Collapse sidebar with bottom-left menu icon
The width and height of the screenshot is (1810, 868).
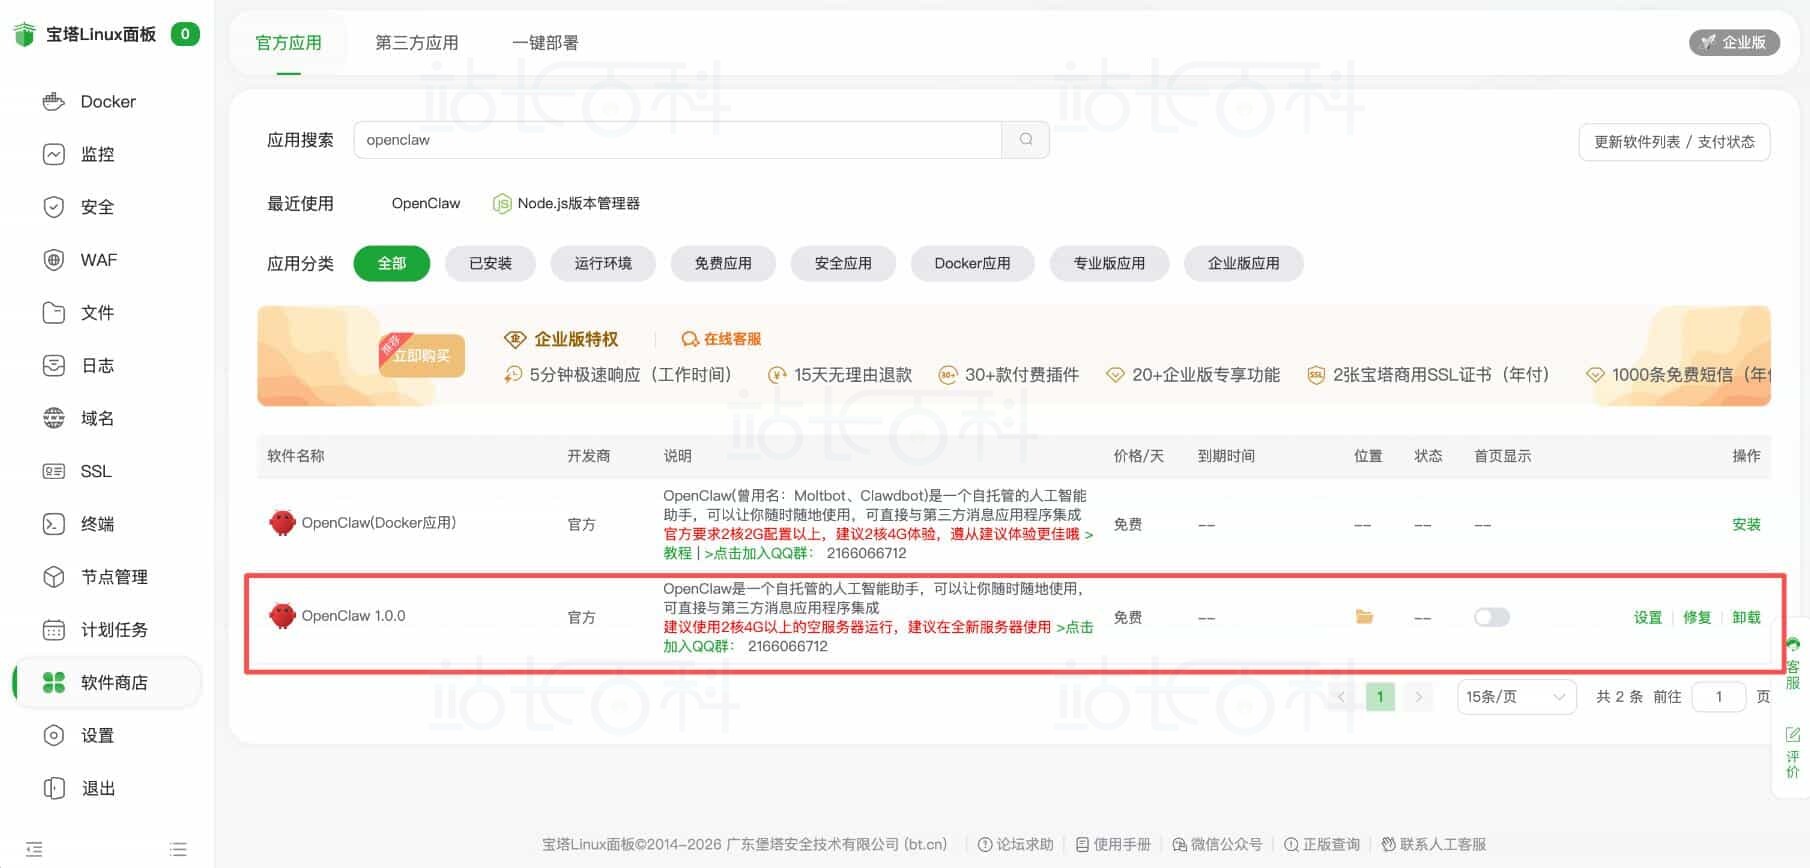pos(34,849)
